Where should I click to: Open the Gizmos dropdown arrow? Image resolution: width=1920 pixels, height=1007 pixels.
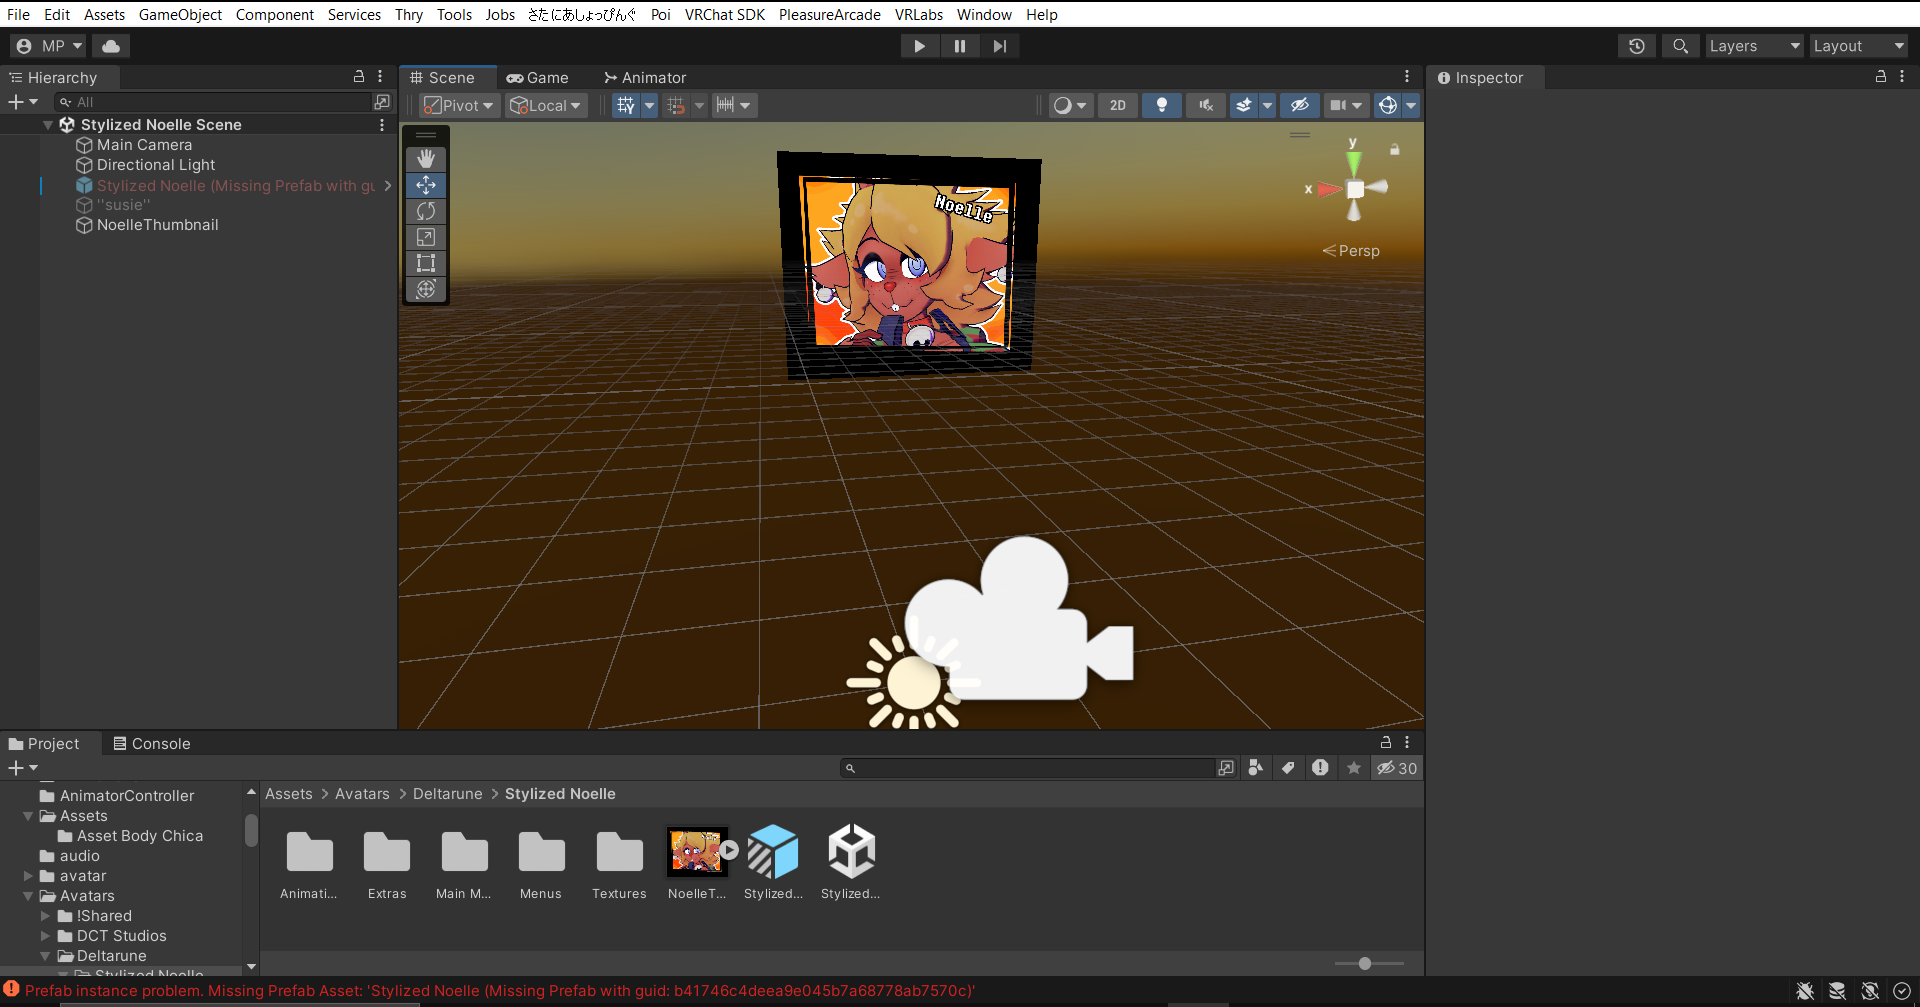click(1411, 105)
